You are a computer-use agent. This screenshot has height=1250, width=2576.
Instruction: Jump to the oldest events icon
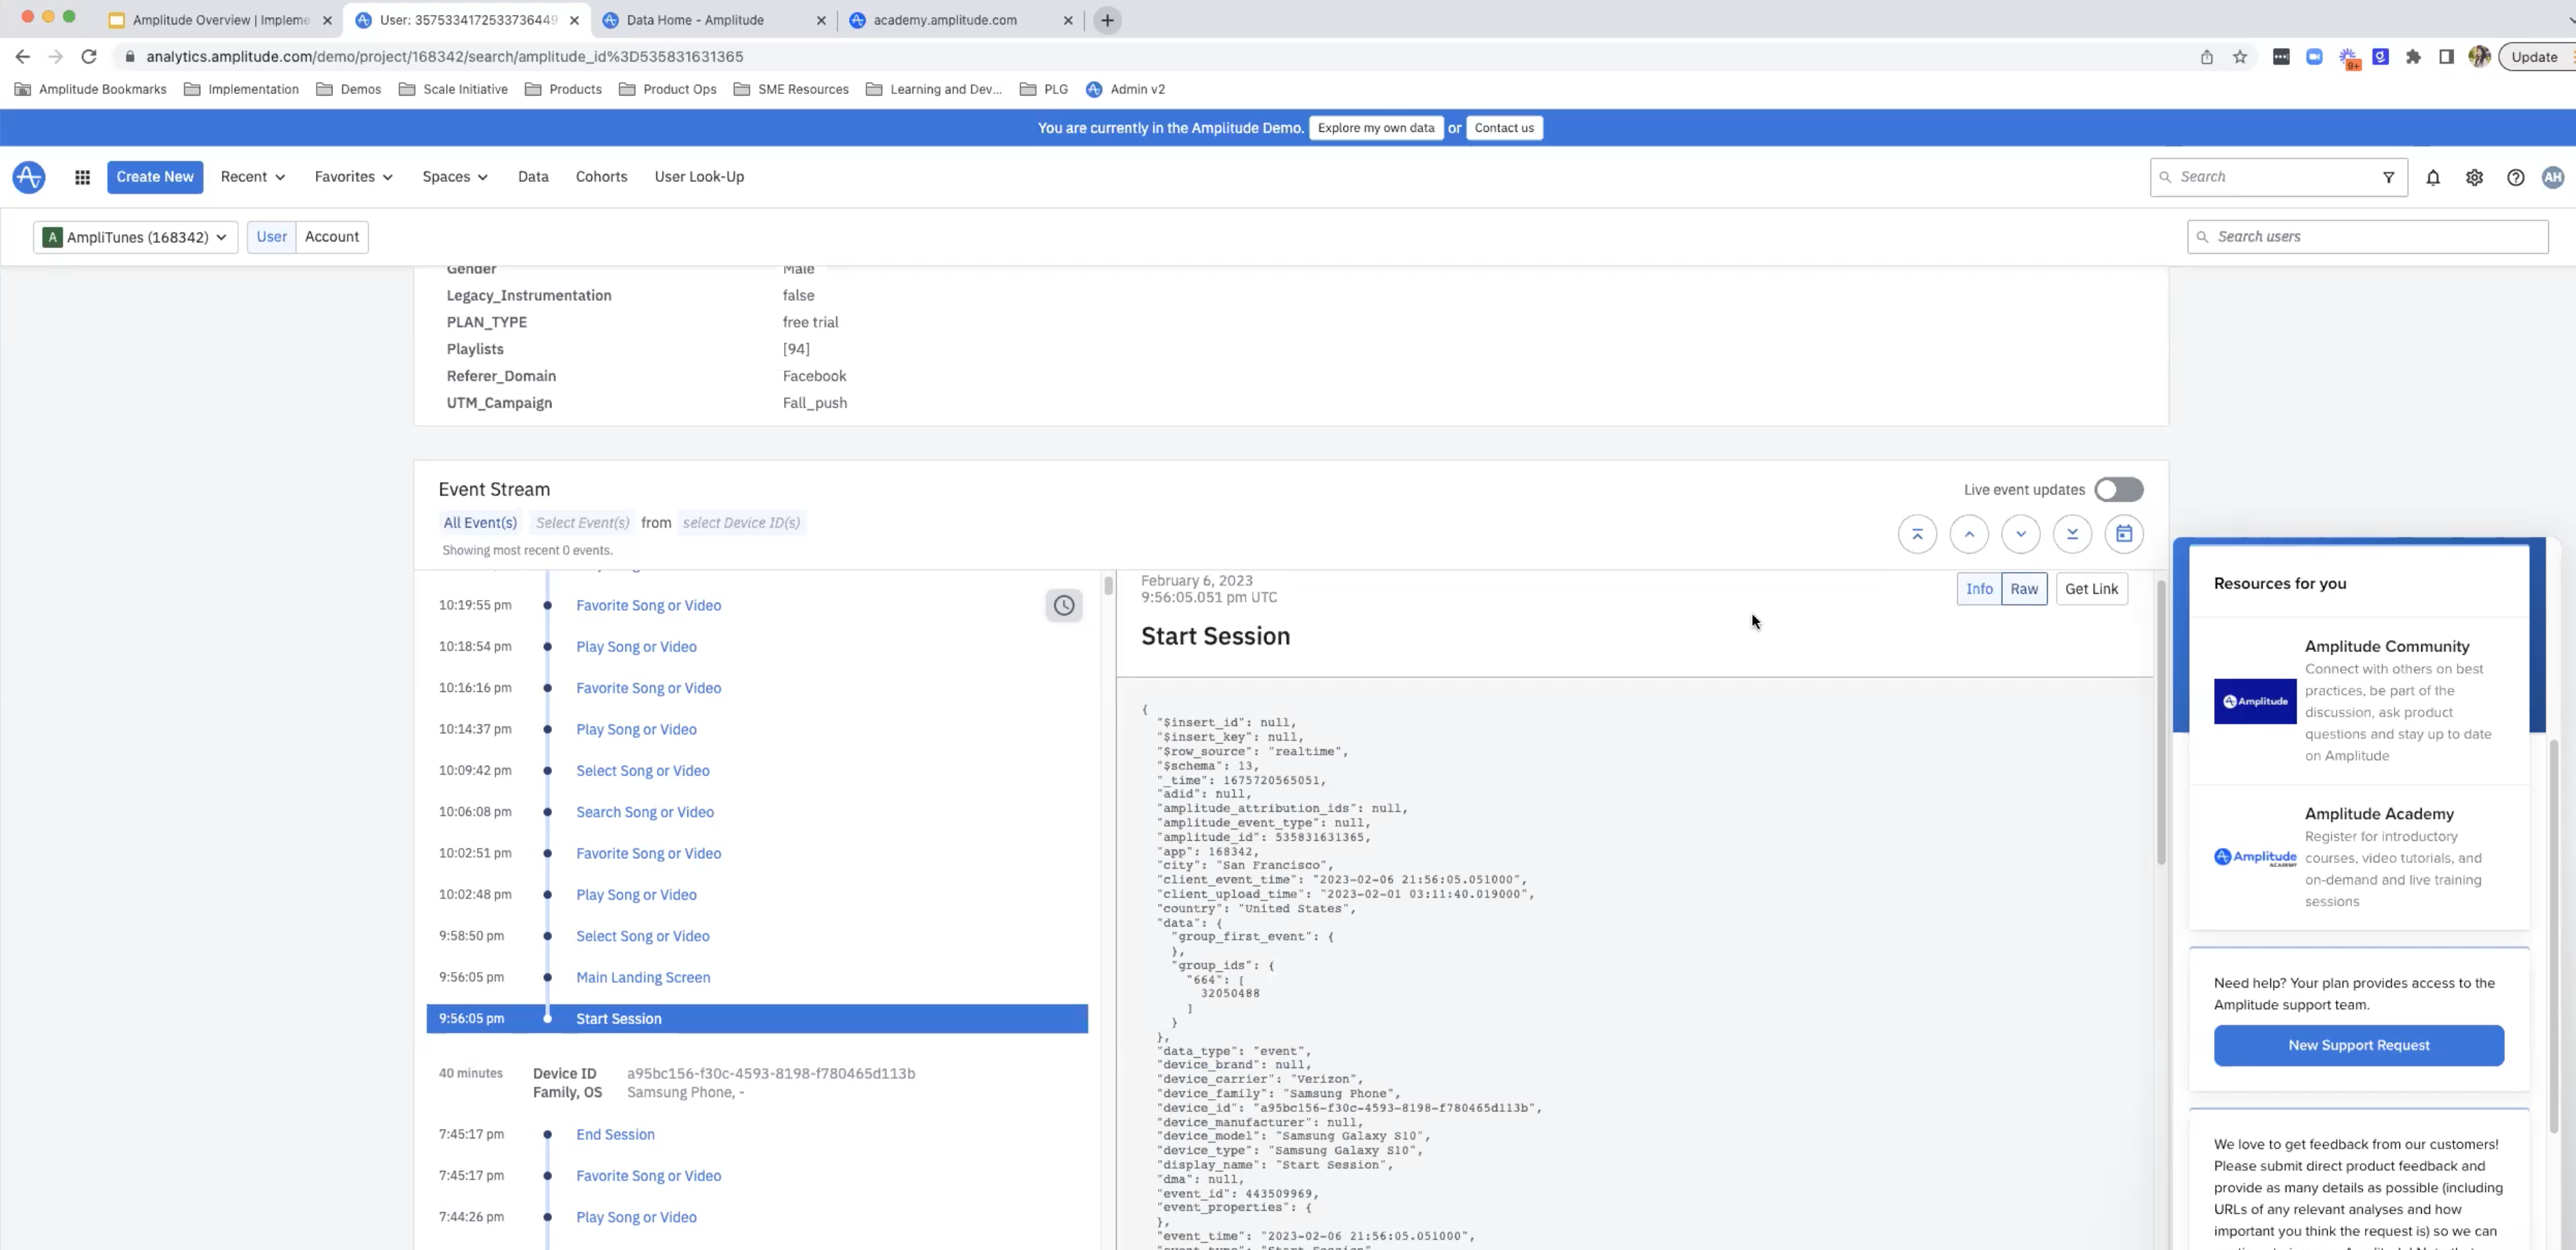(x=2071, y=534)
